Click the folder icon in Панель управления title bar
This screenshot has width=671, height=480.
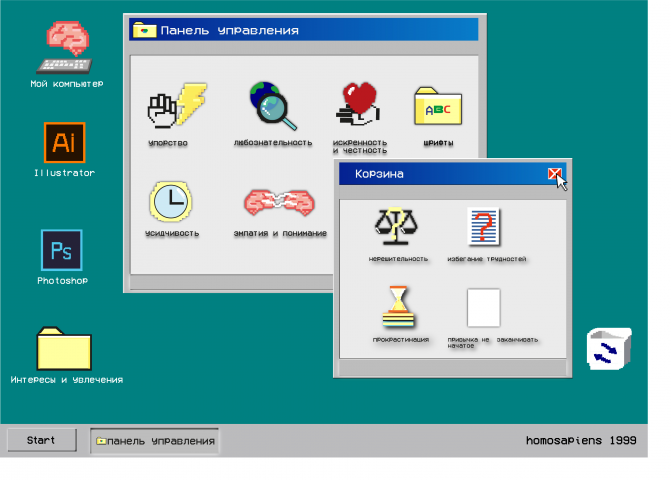[144, 30]
